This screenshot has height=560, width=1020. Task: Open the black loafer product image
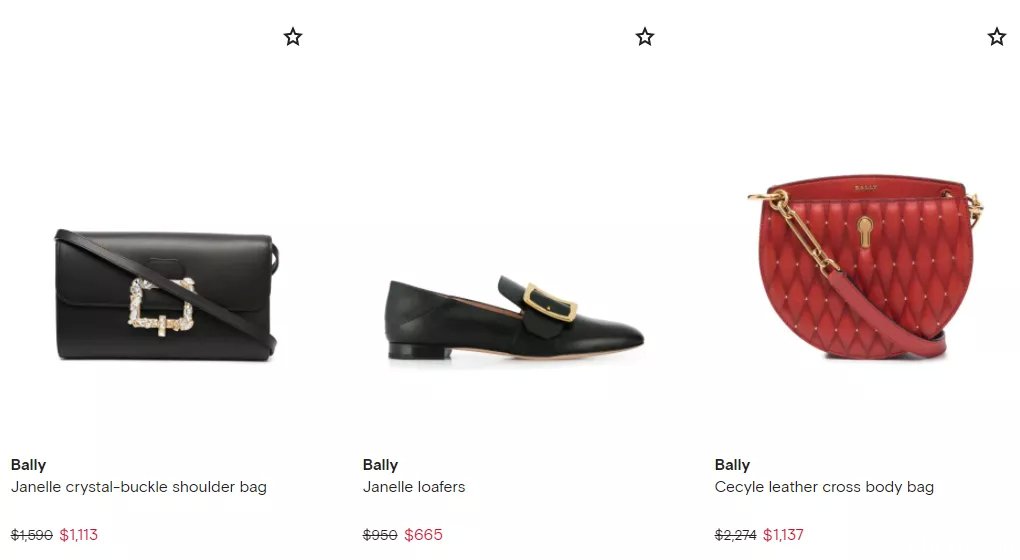click(515, 317)
